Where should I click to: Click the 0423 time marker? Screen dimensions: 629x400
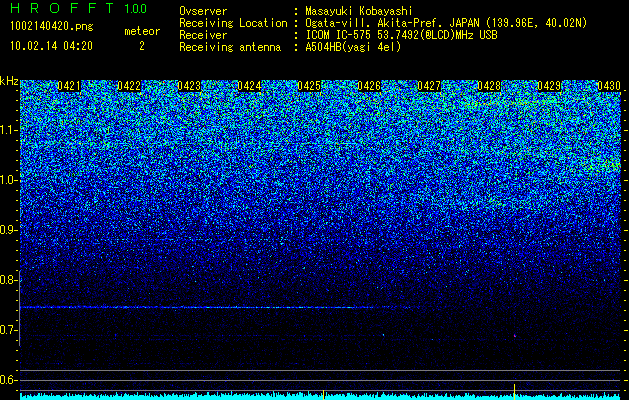coord(189,86)
